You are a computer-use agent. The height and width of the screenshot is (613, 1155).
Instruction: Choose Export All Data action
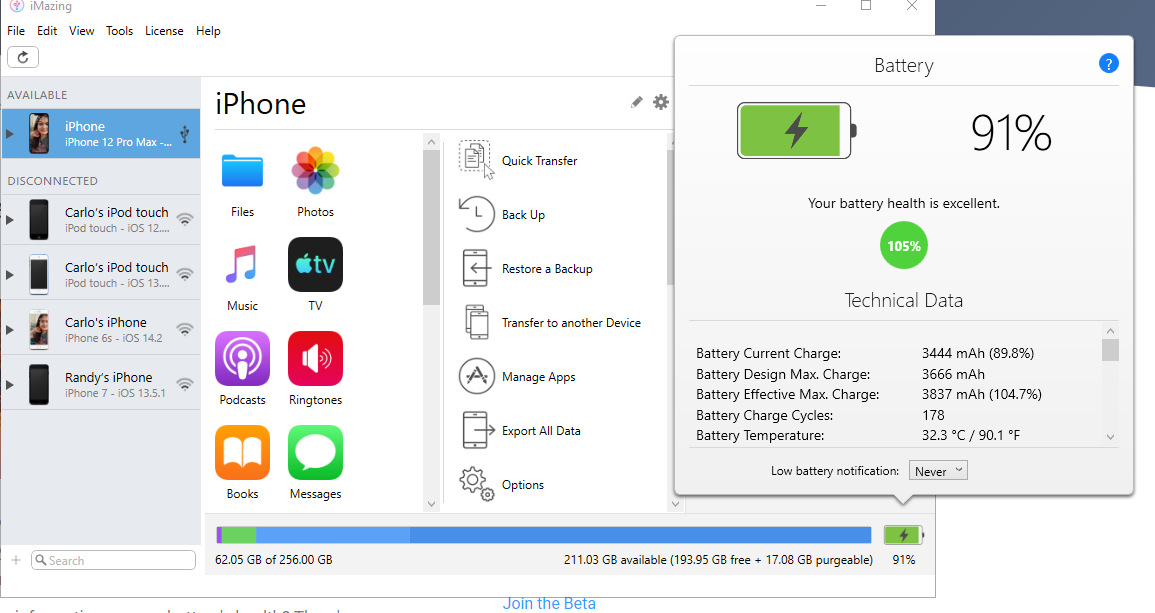(541, 431)
